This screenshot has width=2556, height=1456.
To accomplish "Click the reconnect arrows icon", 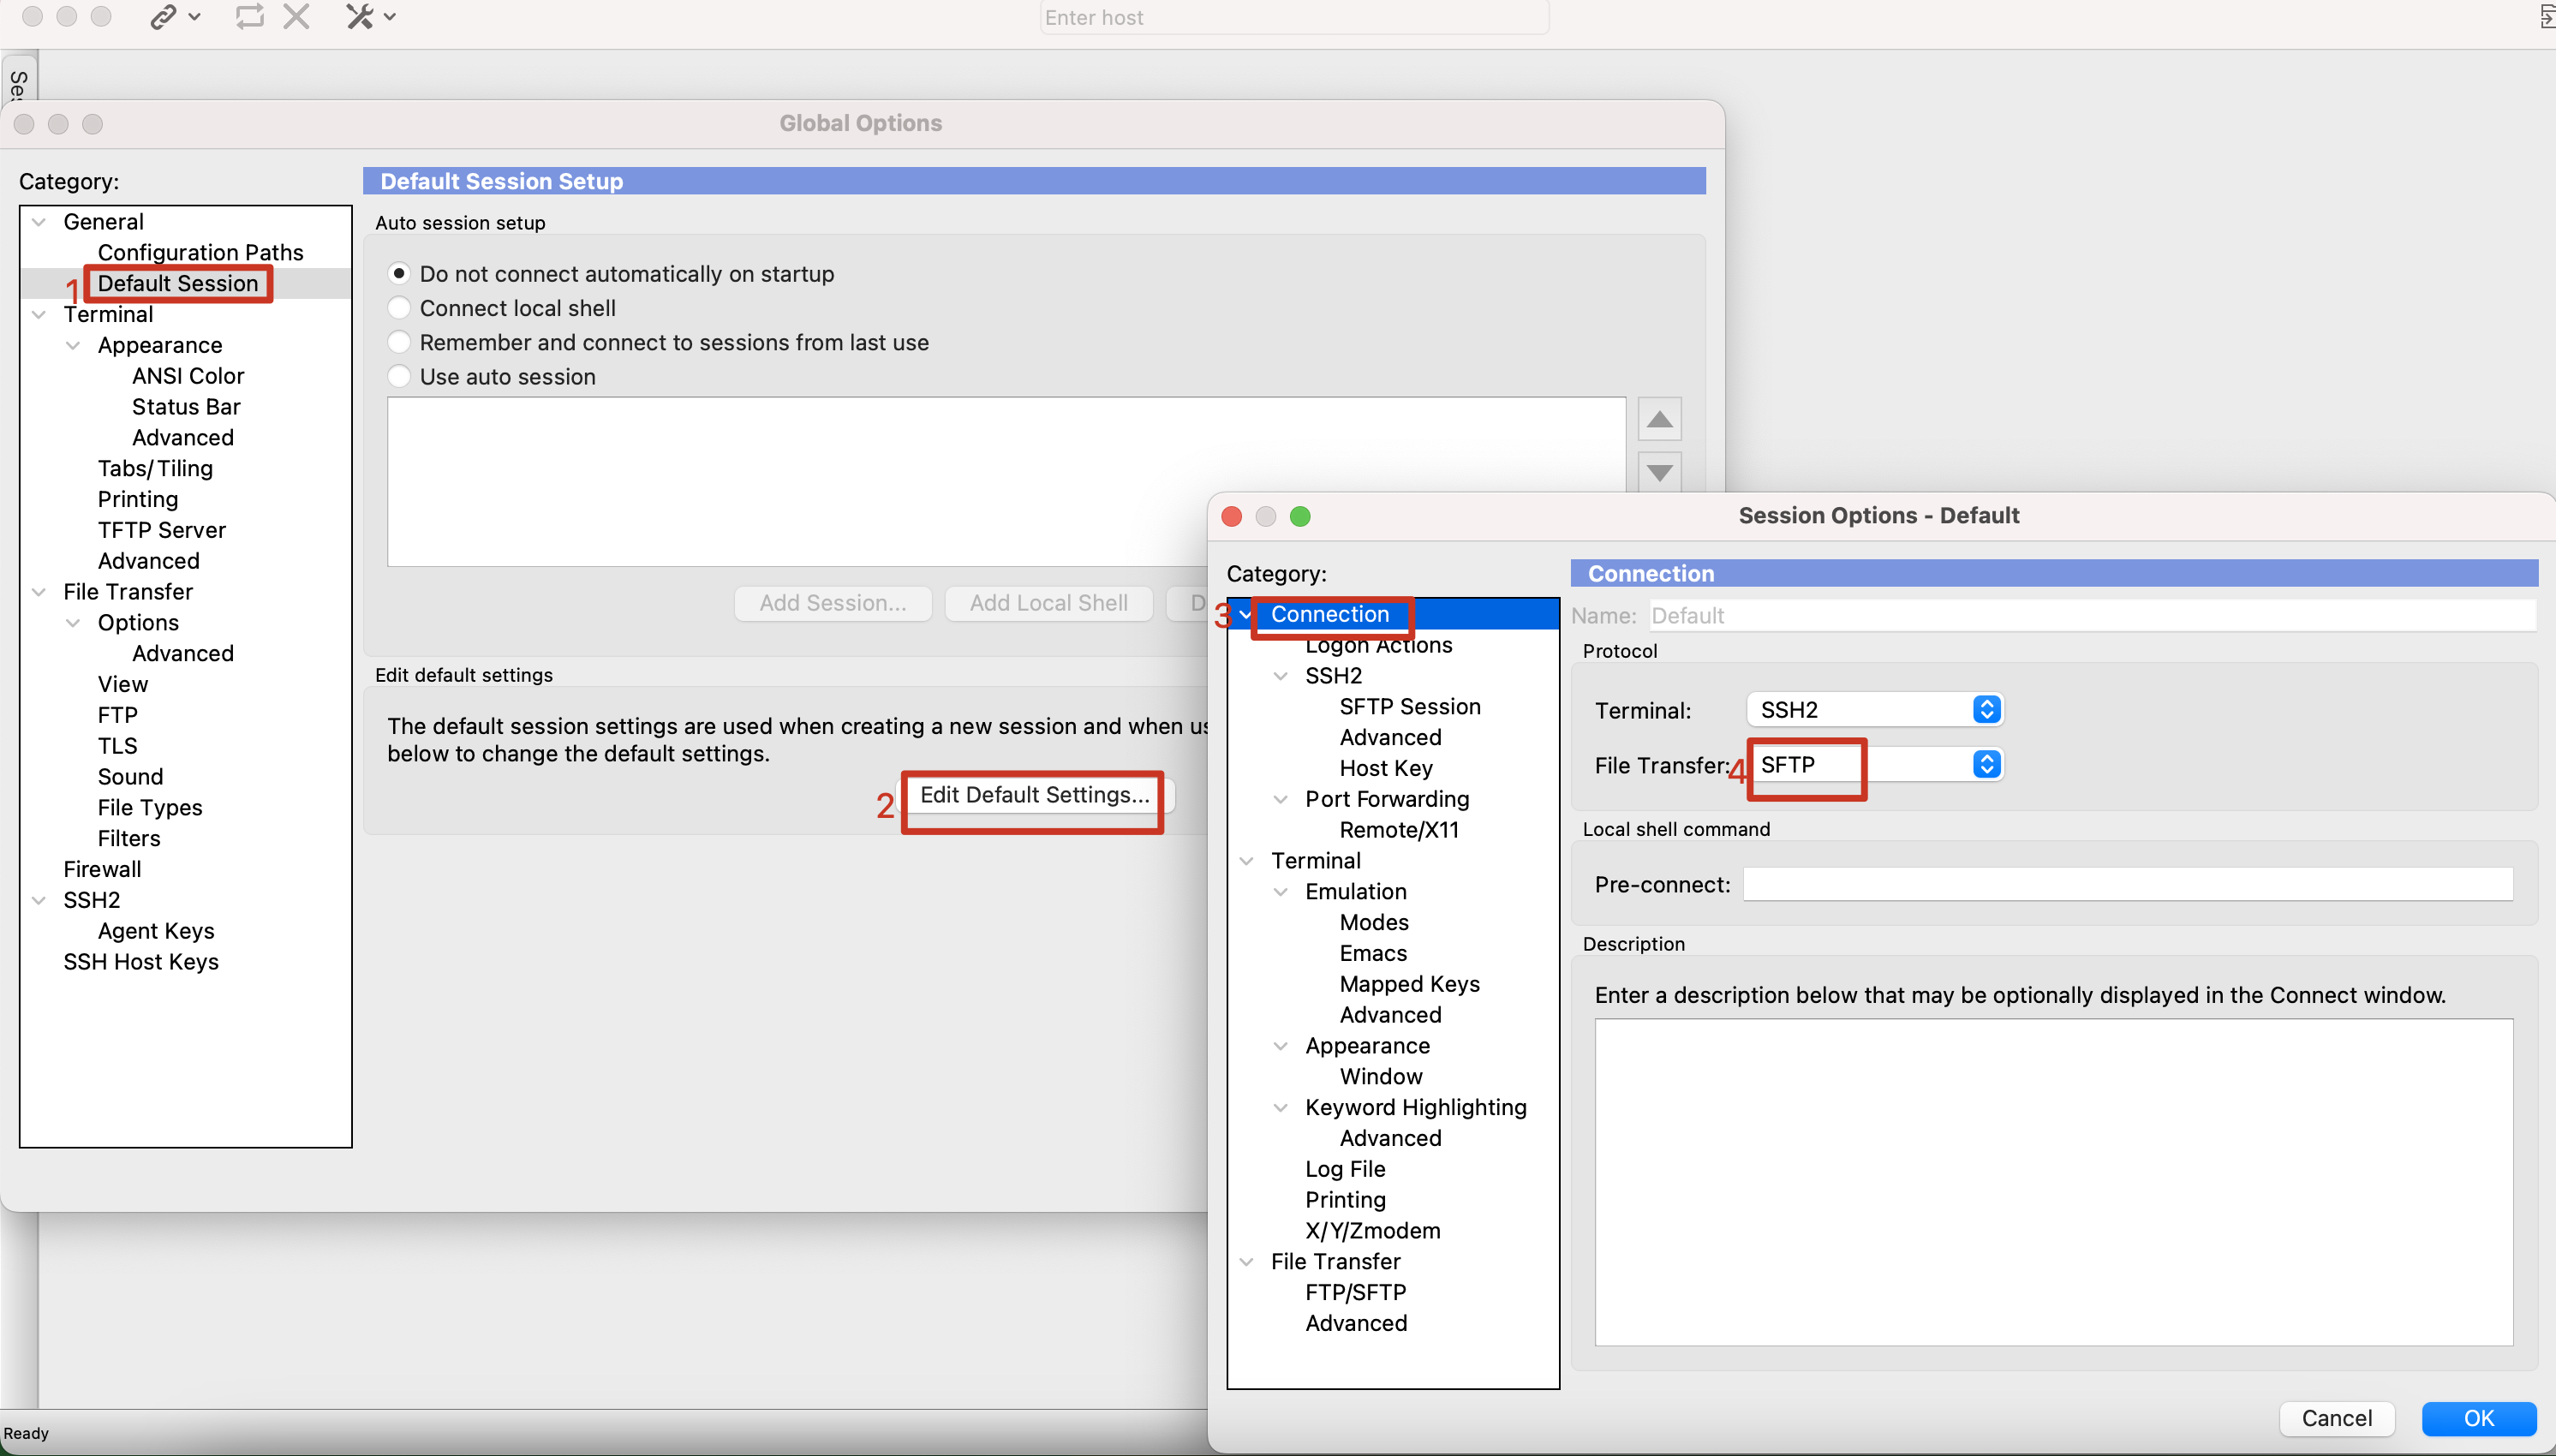I will [249, 17].
